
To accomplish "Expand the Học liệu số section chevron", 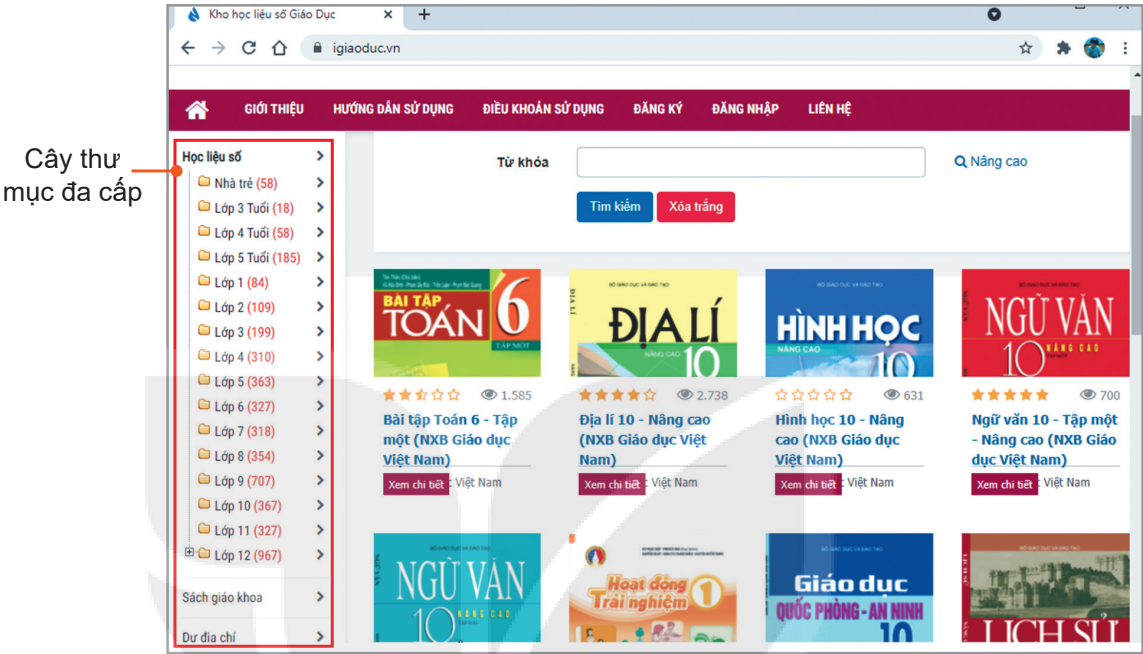I will (x=320, y=156).
